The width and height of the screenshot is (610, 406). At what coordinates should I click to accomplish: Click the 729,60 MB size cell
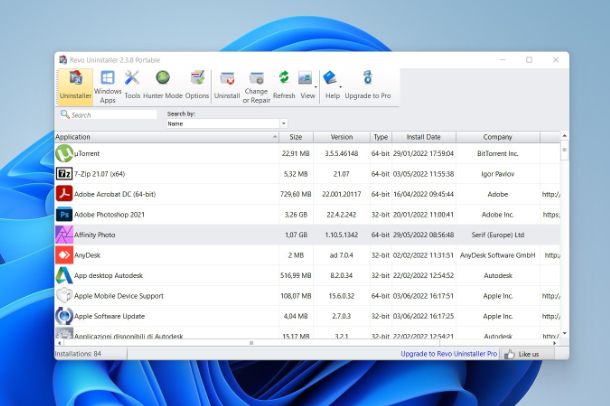[296, 194]
